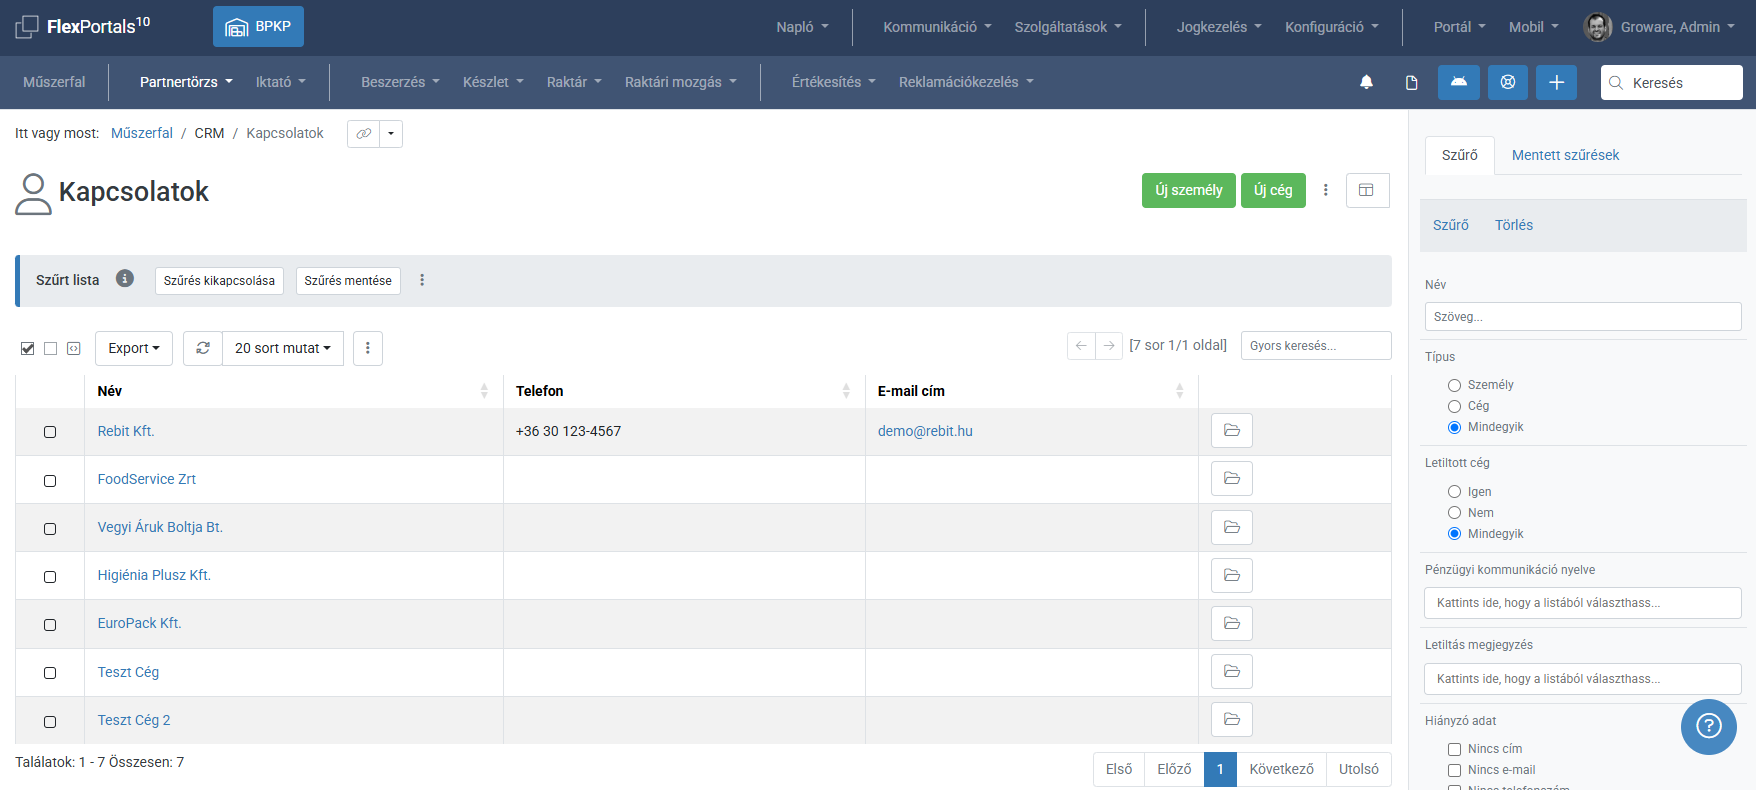Expand the Raktári mozgás menu
The width and height of the screenshot is (1756, 790).
(681, 82)
